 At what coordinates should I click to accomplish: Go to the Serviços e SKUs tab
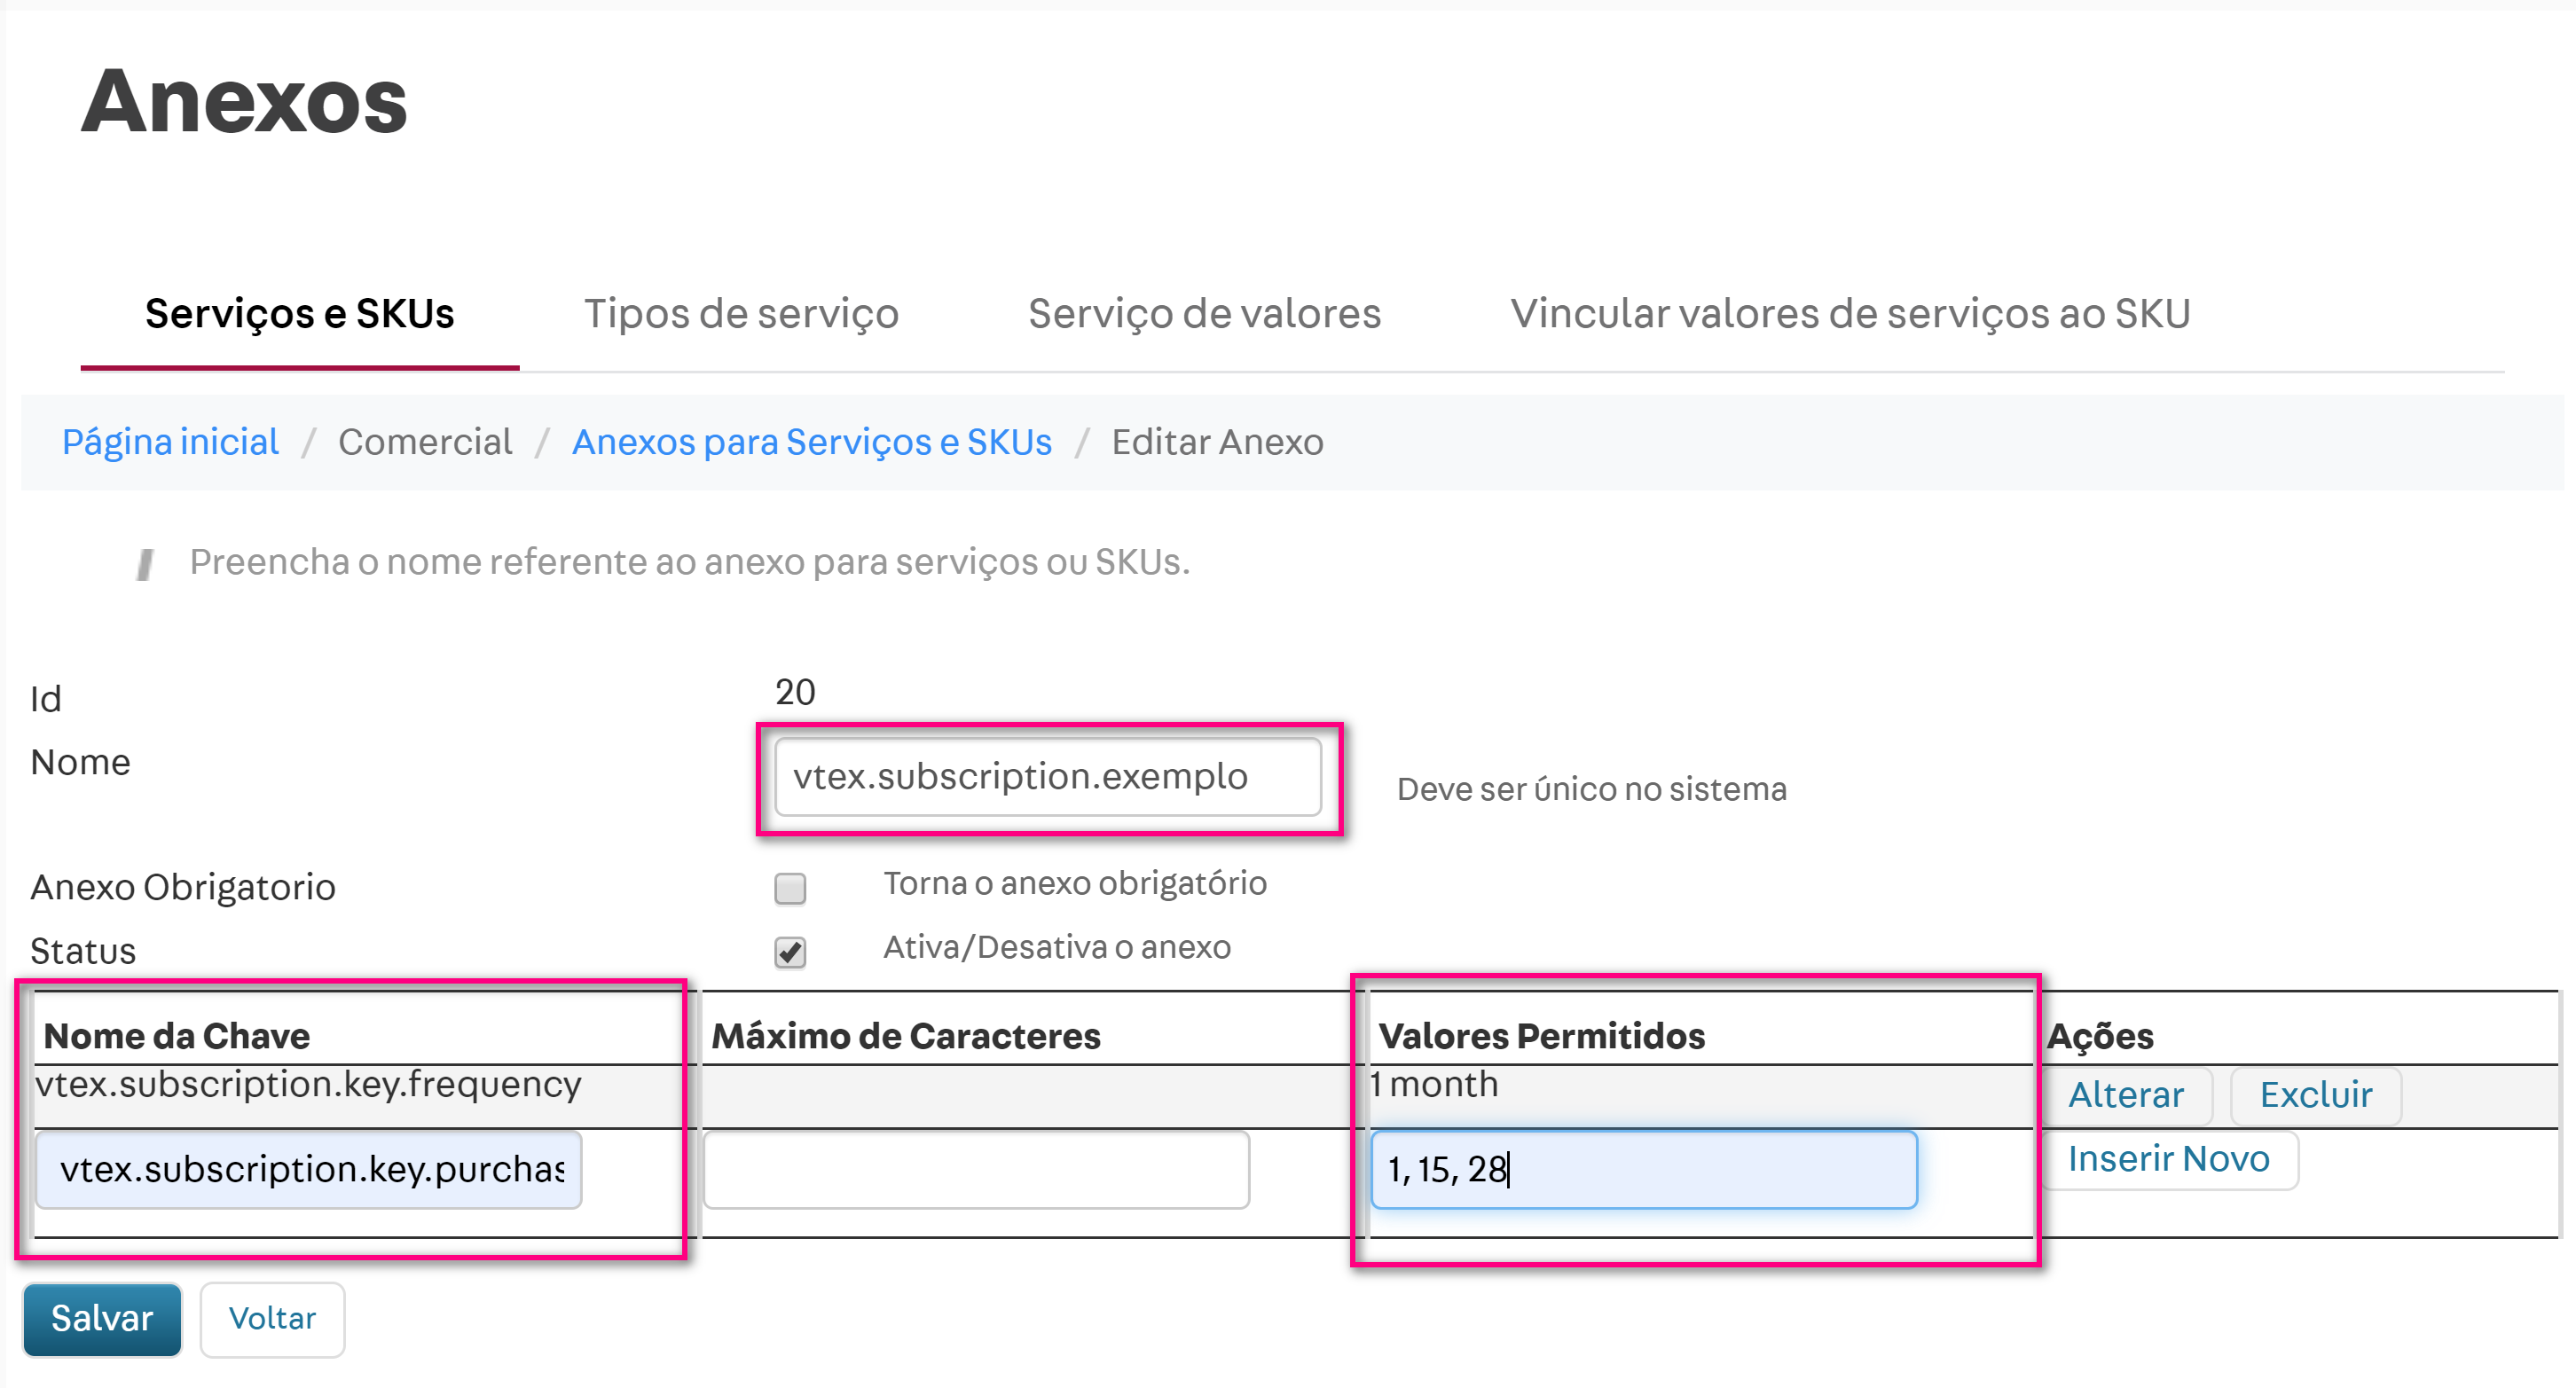(x=299, y=314)
